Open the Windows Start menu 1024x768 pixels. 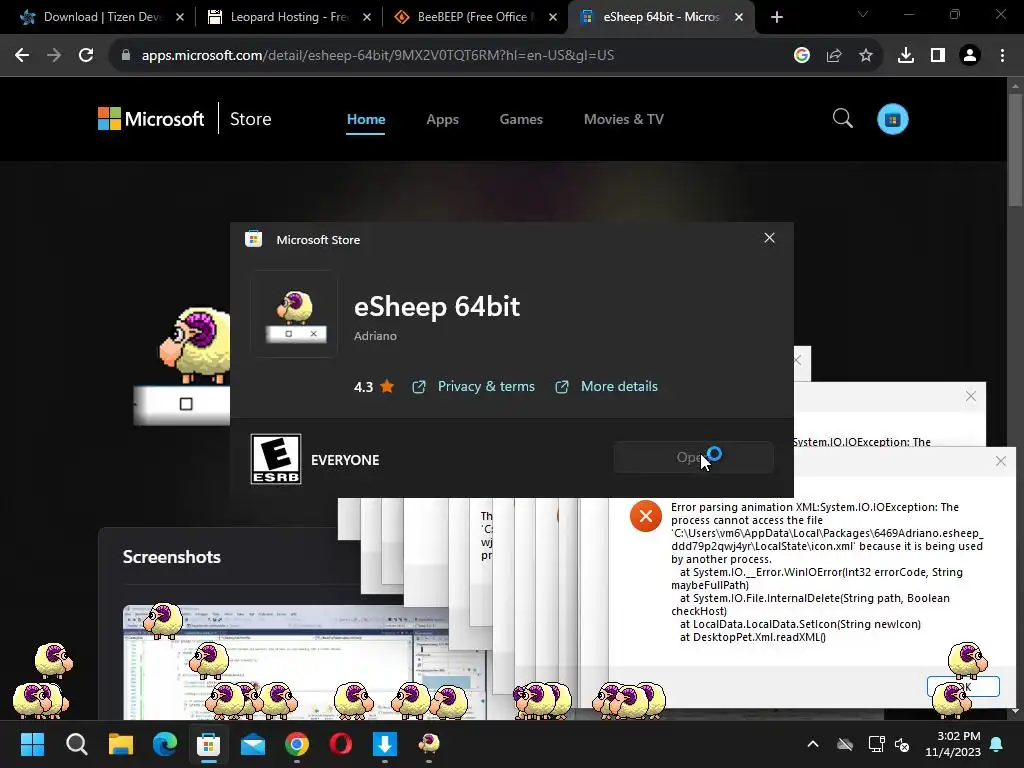[32, 744]
